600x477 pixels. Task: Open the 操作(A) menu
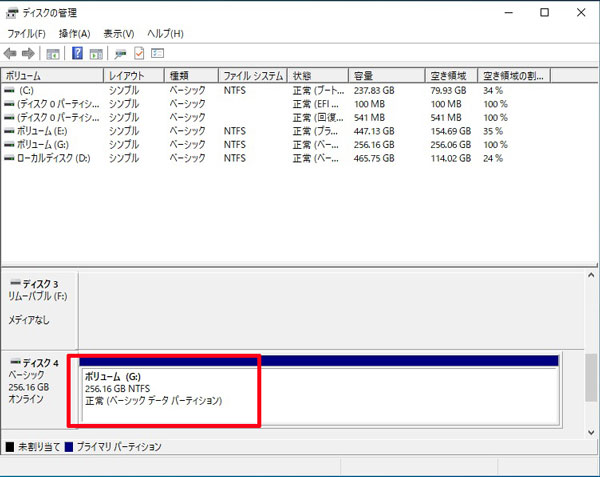74,33
